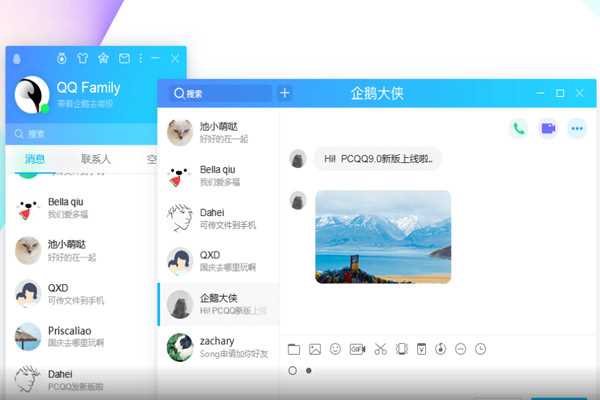600x400 pixels.
Task: Select zachary in chat window contact list
Action: tap(218, 347)
